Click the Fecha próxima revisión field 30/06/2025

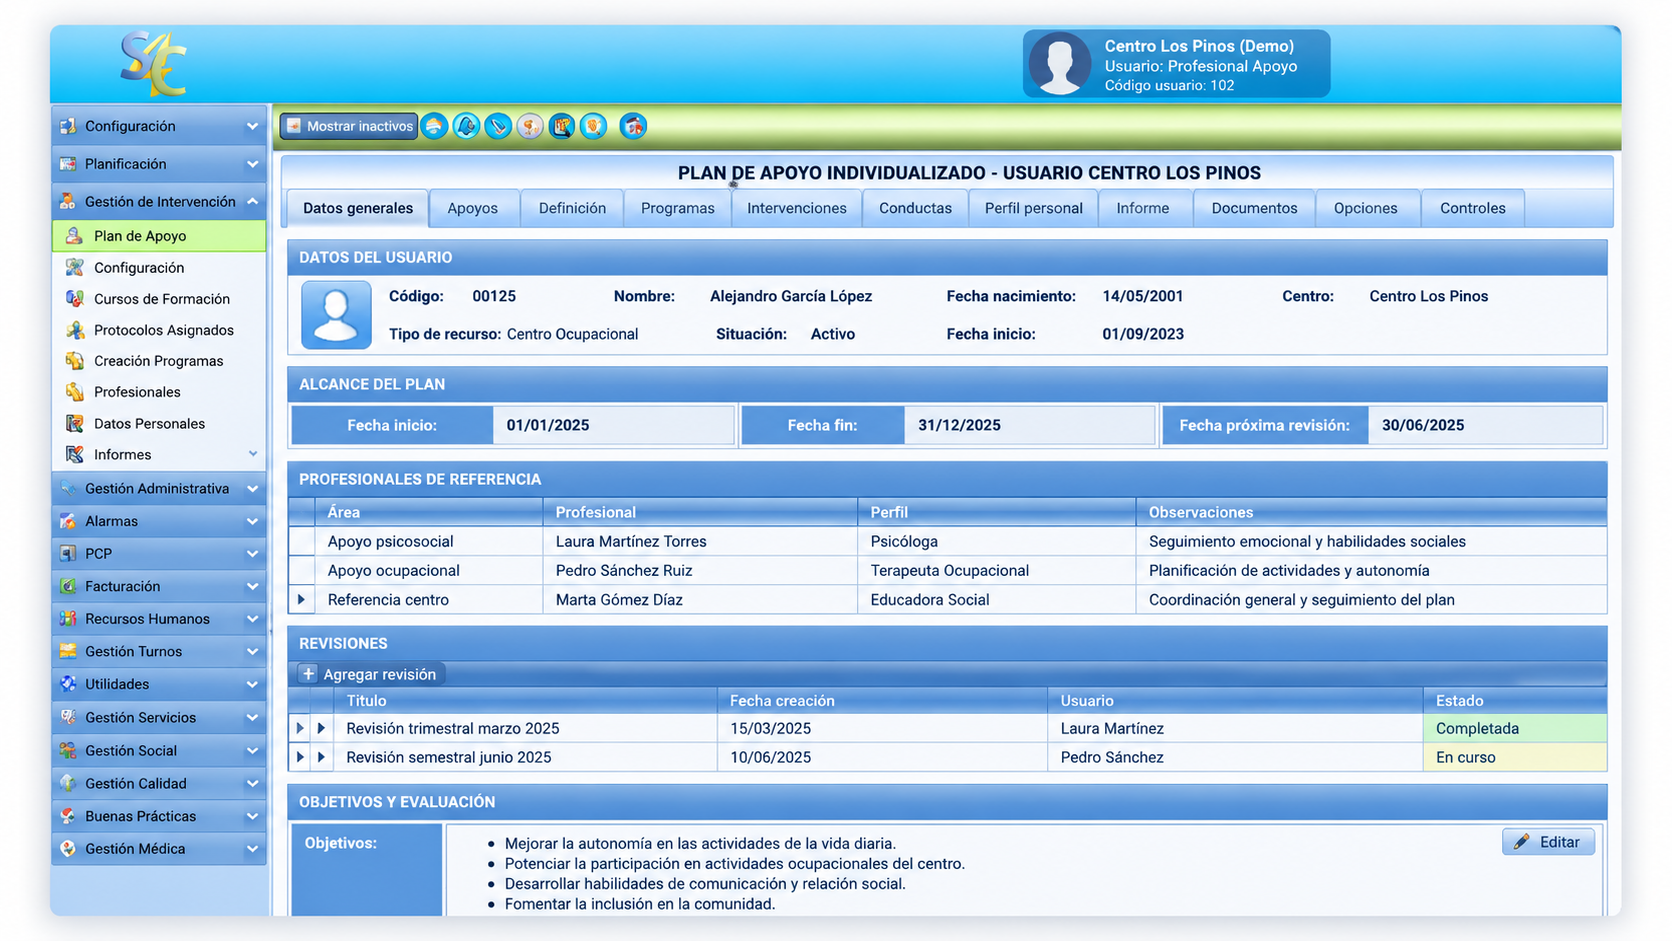(1485, 425)
